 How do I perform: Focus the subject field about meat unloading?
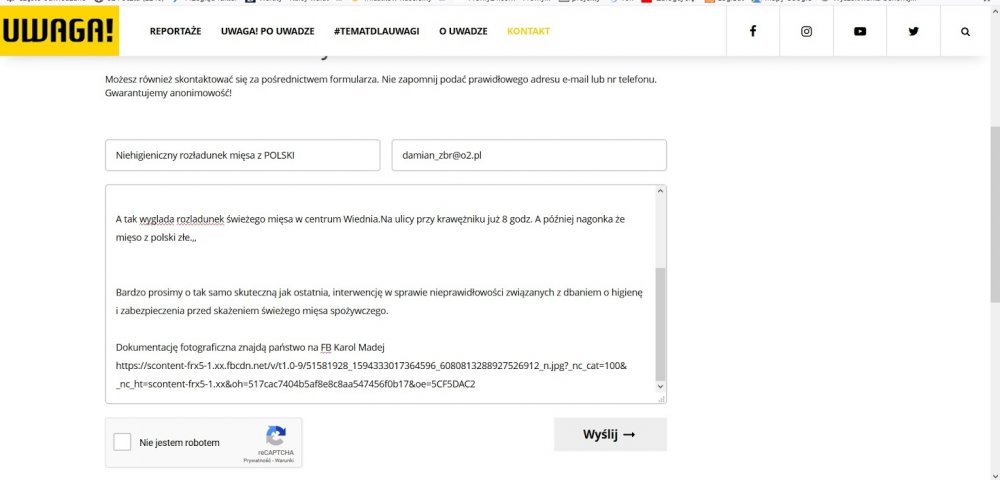click(242, 156)
